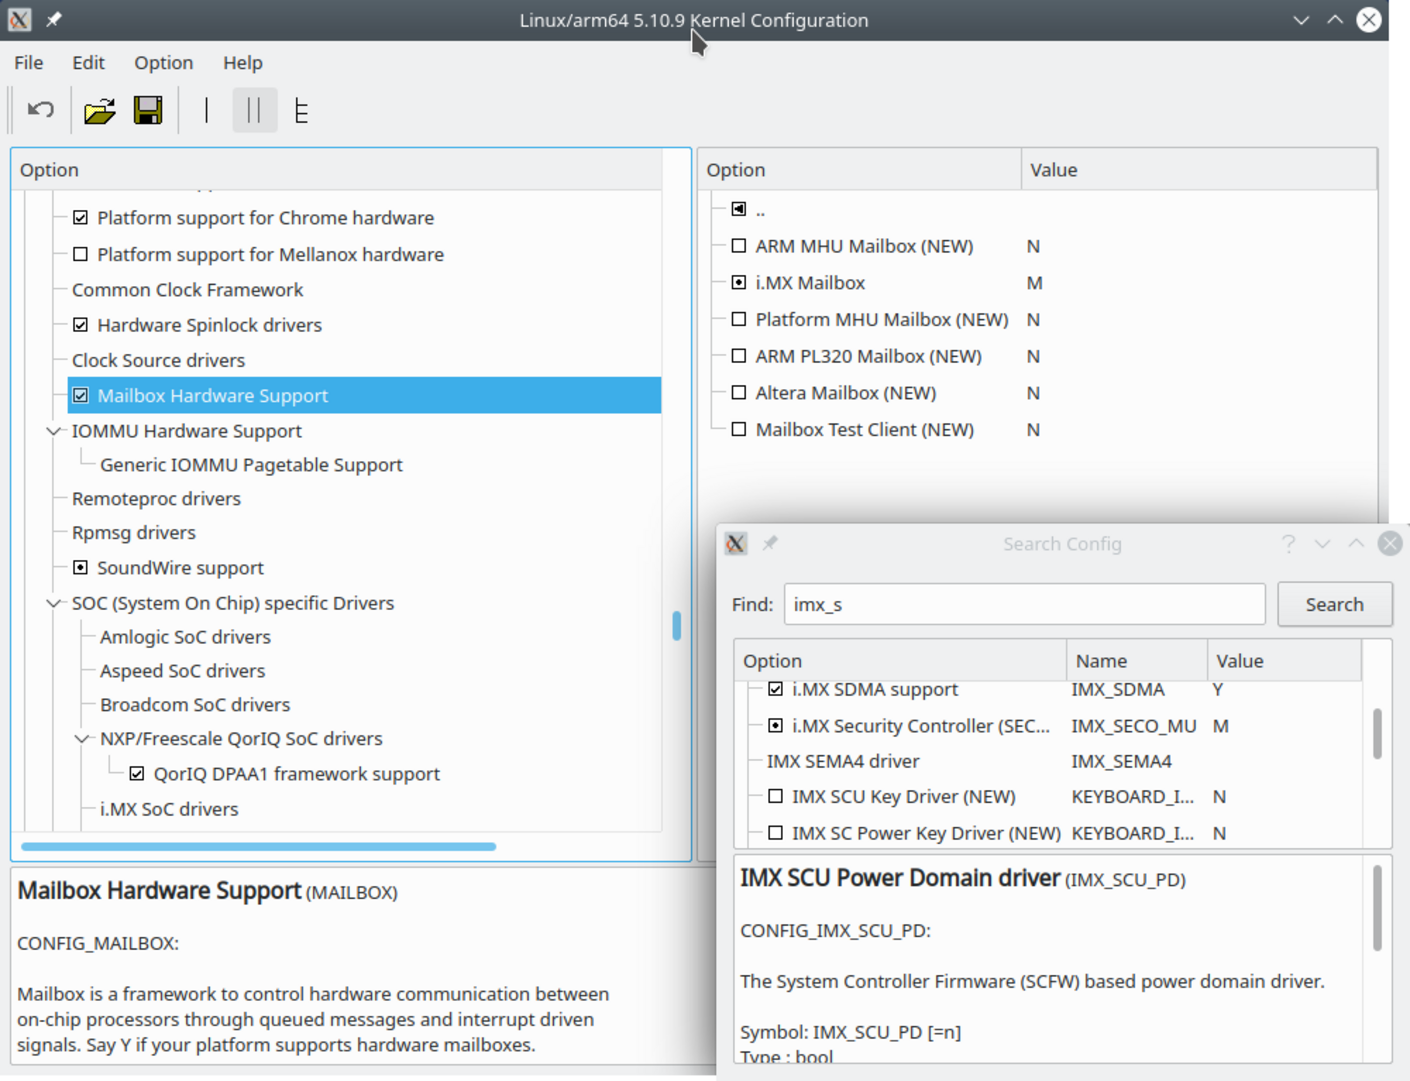Collapse the SOC specific Drivers branch
1410x1081 pixels.
pos(53,603)
